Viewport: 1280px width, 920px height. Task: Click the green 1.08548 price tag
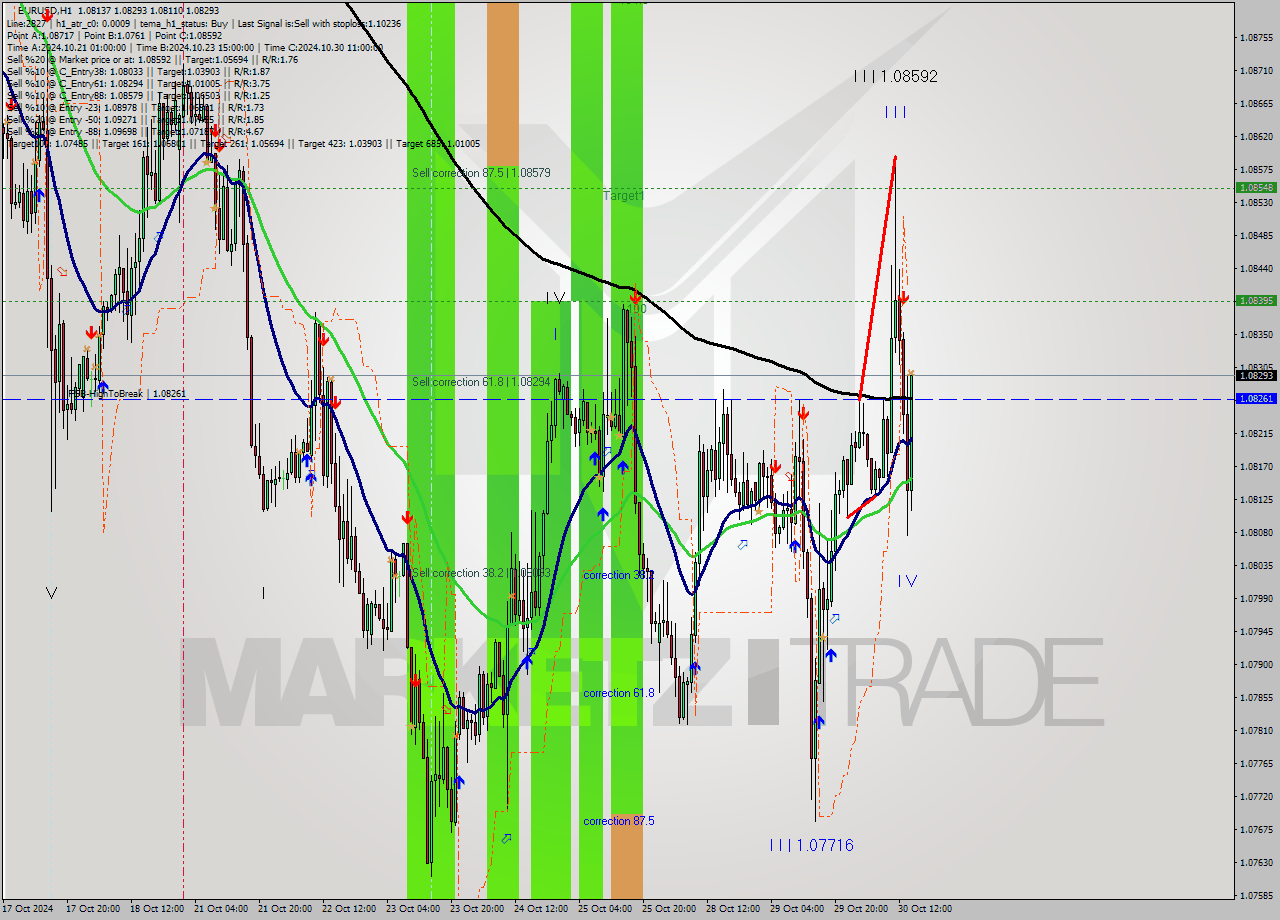tap(1256, 187)
